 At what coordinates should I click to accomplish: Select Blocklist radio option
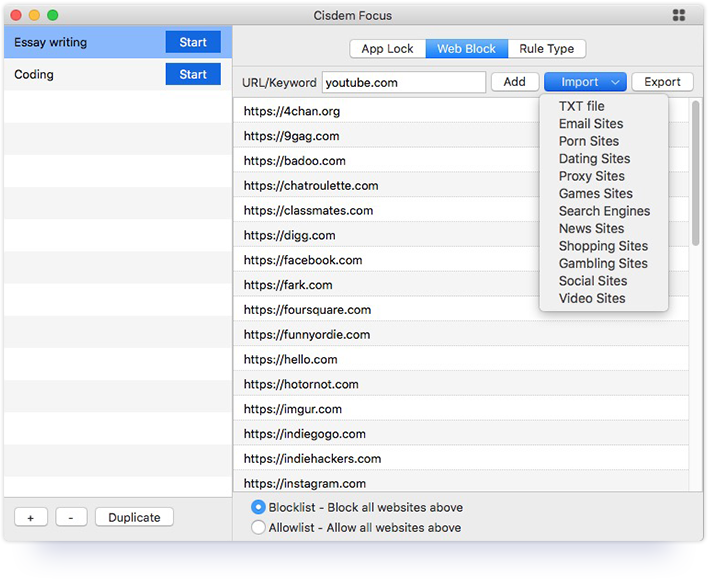(x=258, y=507)
